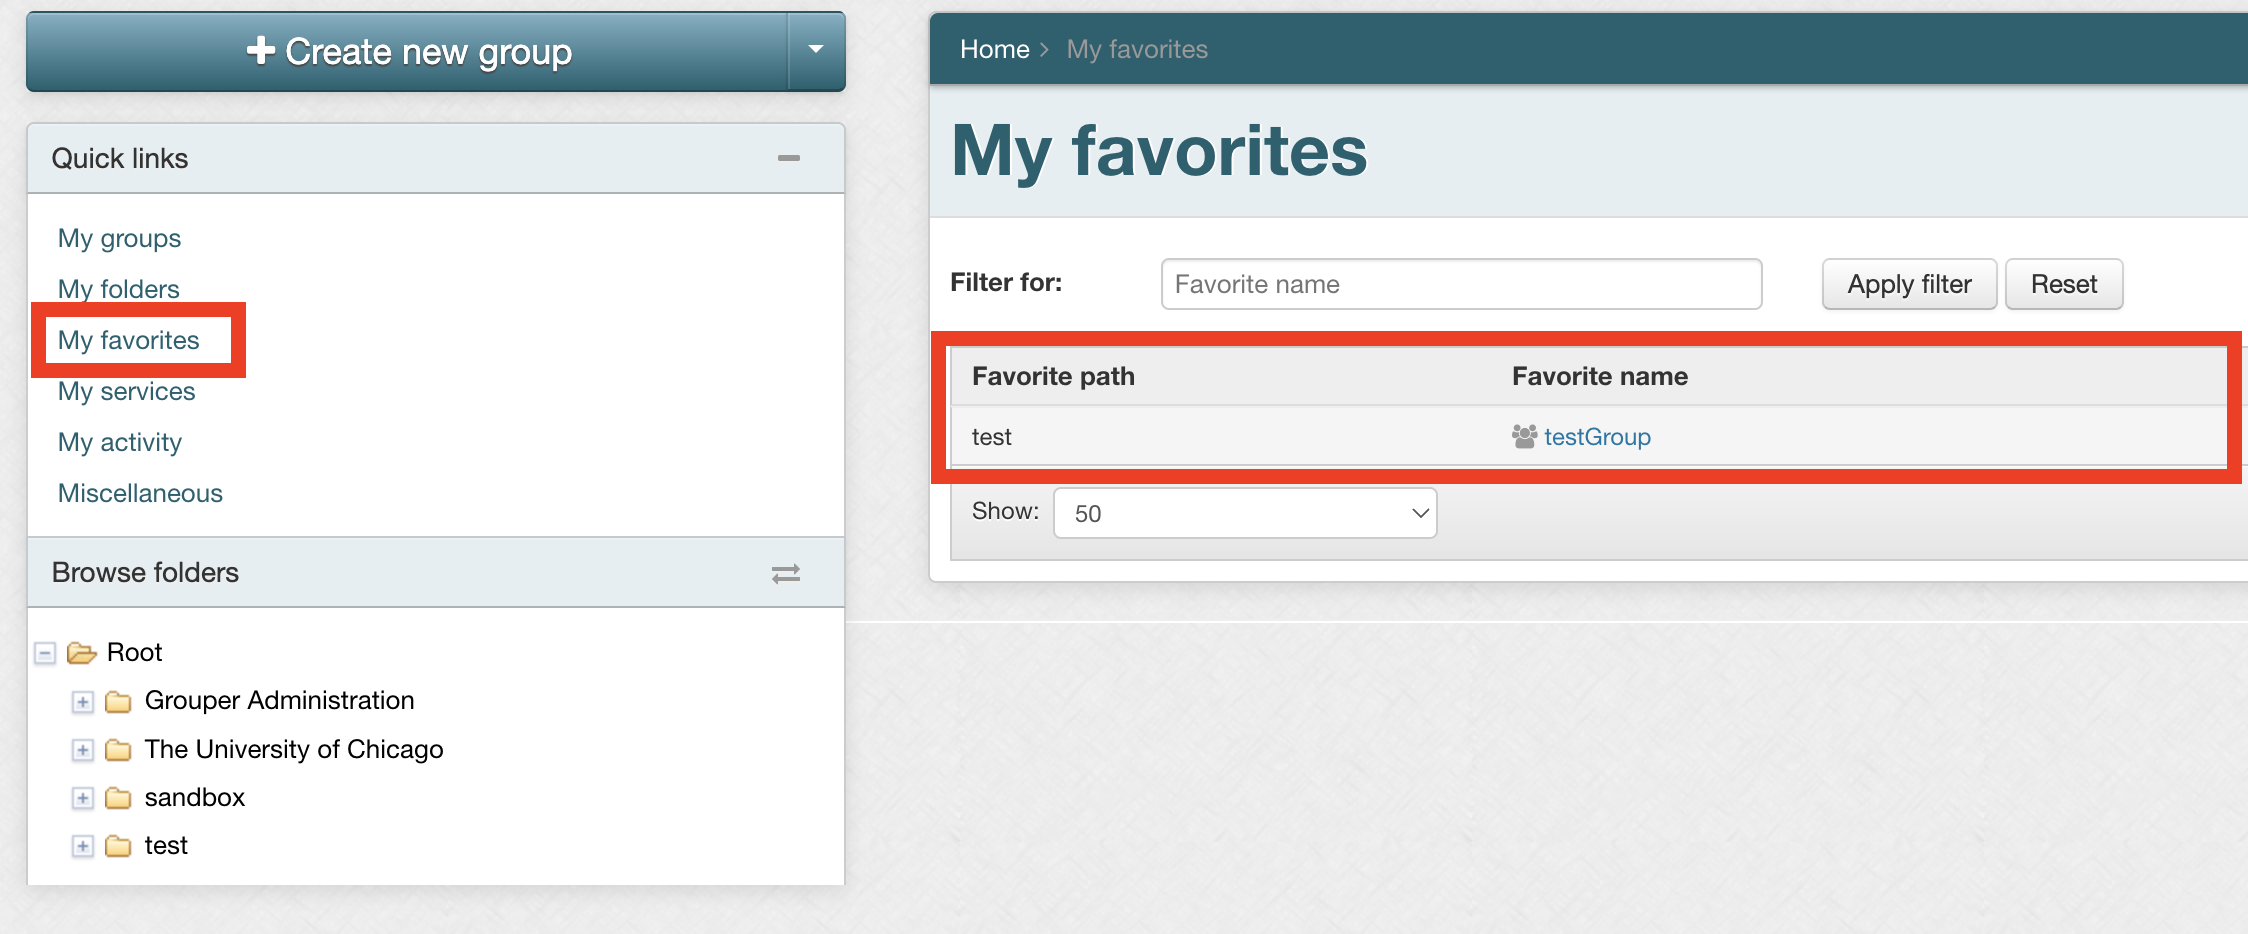The image size is (2248, 934).
Task: Open the Create new group dropdown arrow
Action: [x=816, y=50]
